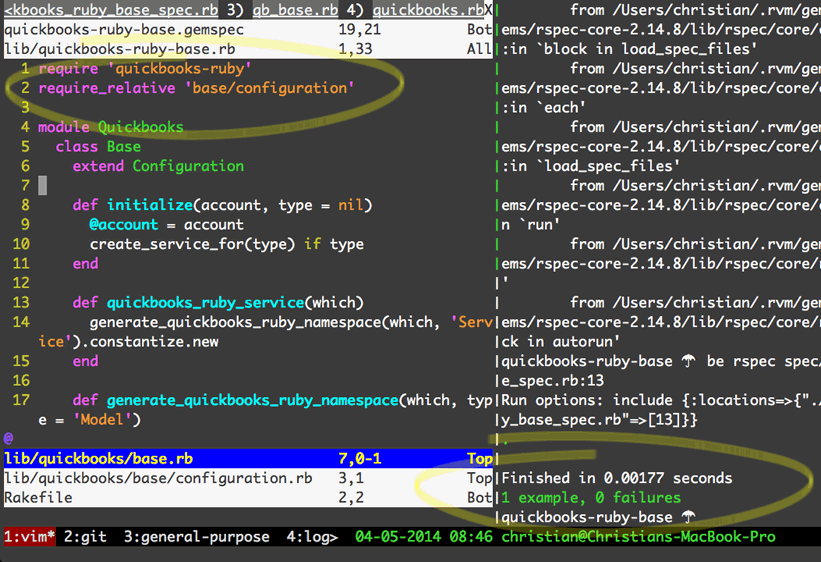Focus the active lib/quickbooks/base.rb status line

[x=248, y=459]
